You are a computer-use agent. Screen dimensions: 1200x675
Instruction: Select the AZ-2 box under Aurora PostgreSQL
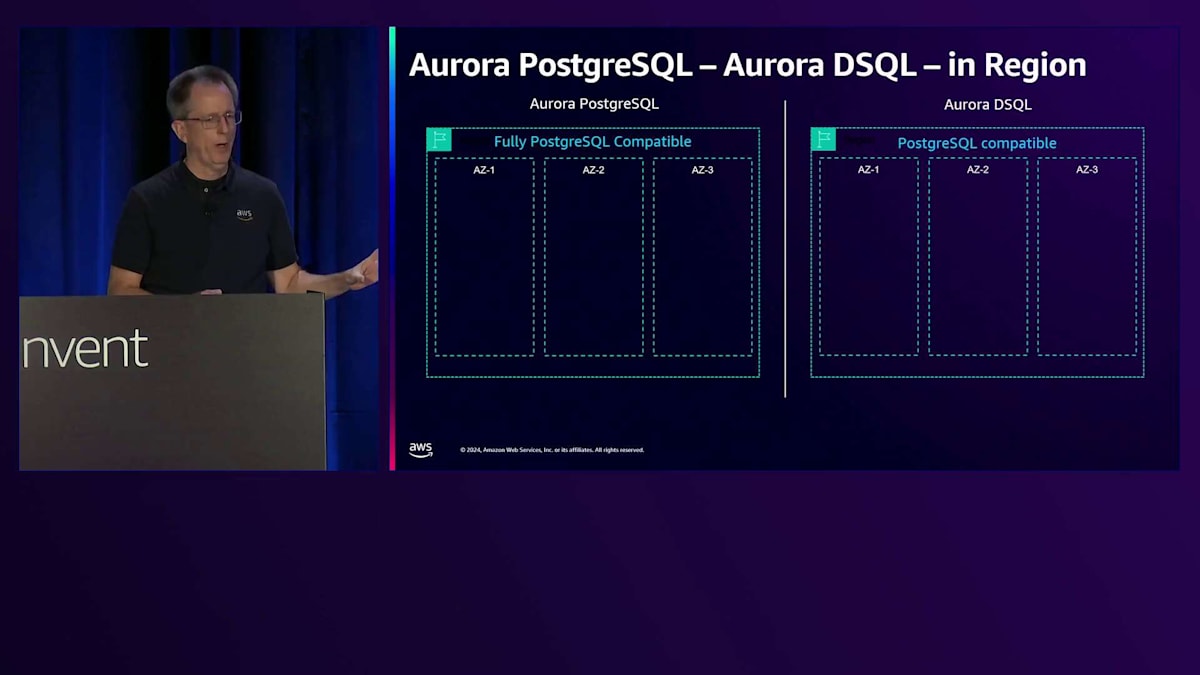[593, 257]
